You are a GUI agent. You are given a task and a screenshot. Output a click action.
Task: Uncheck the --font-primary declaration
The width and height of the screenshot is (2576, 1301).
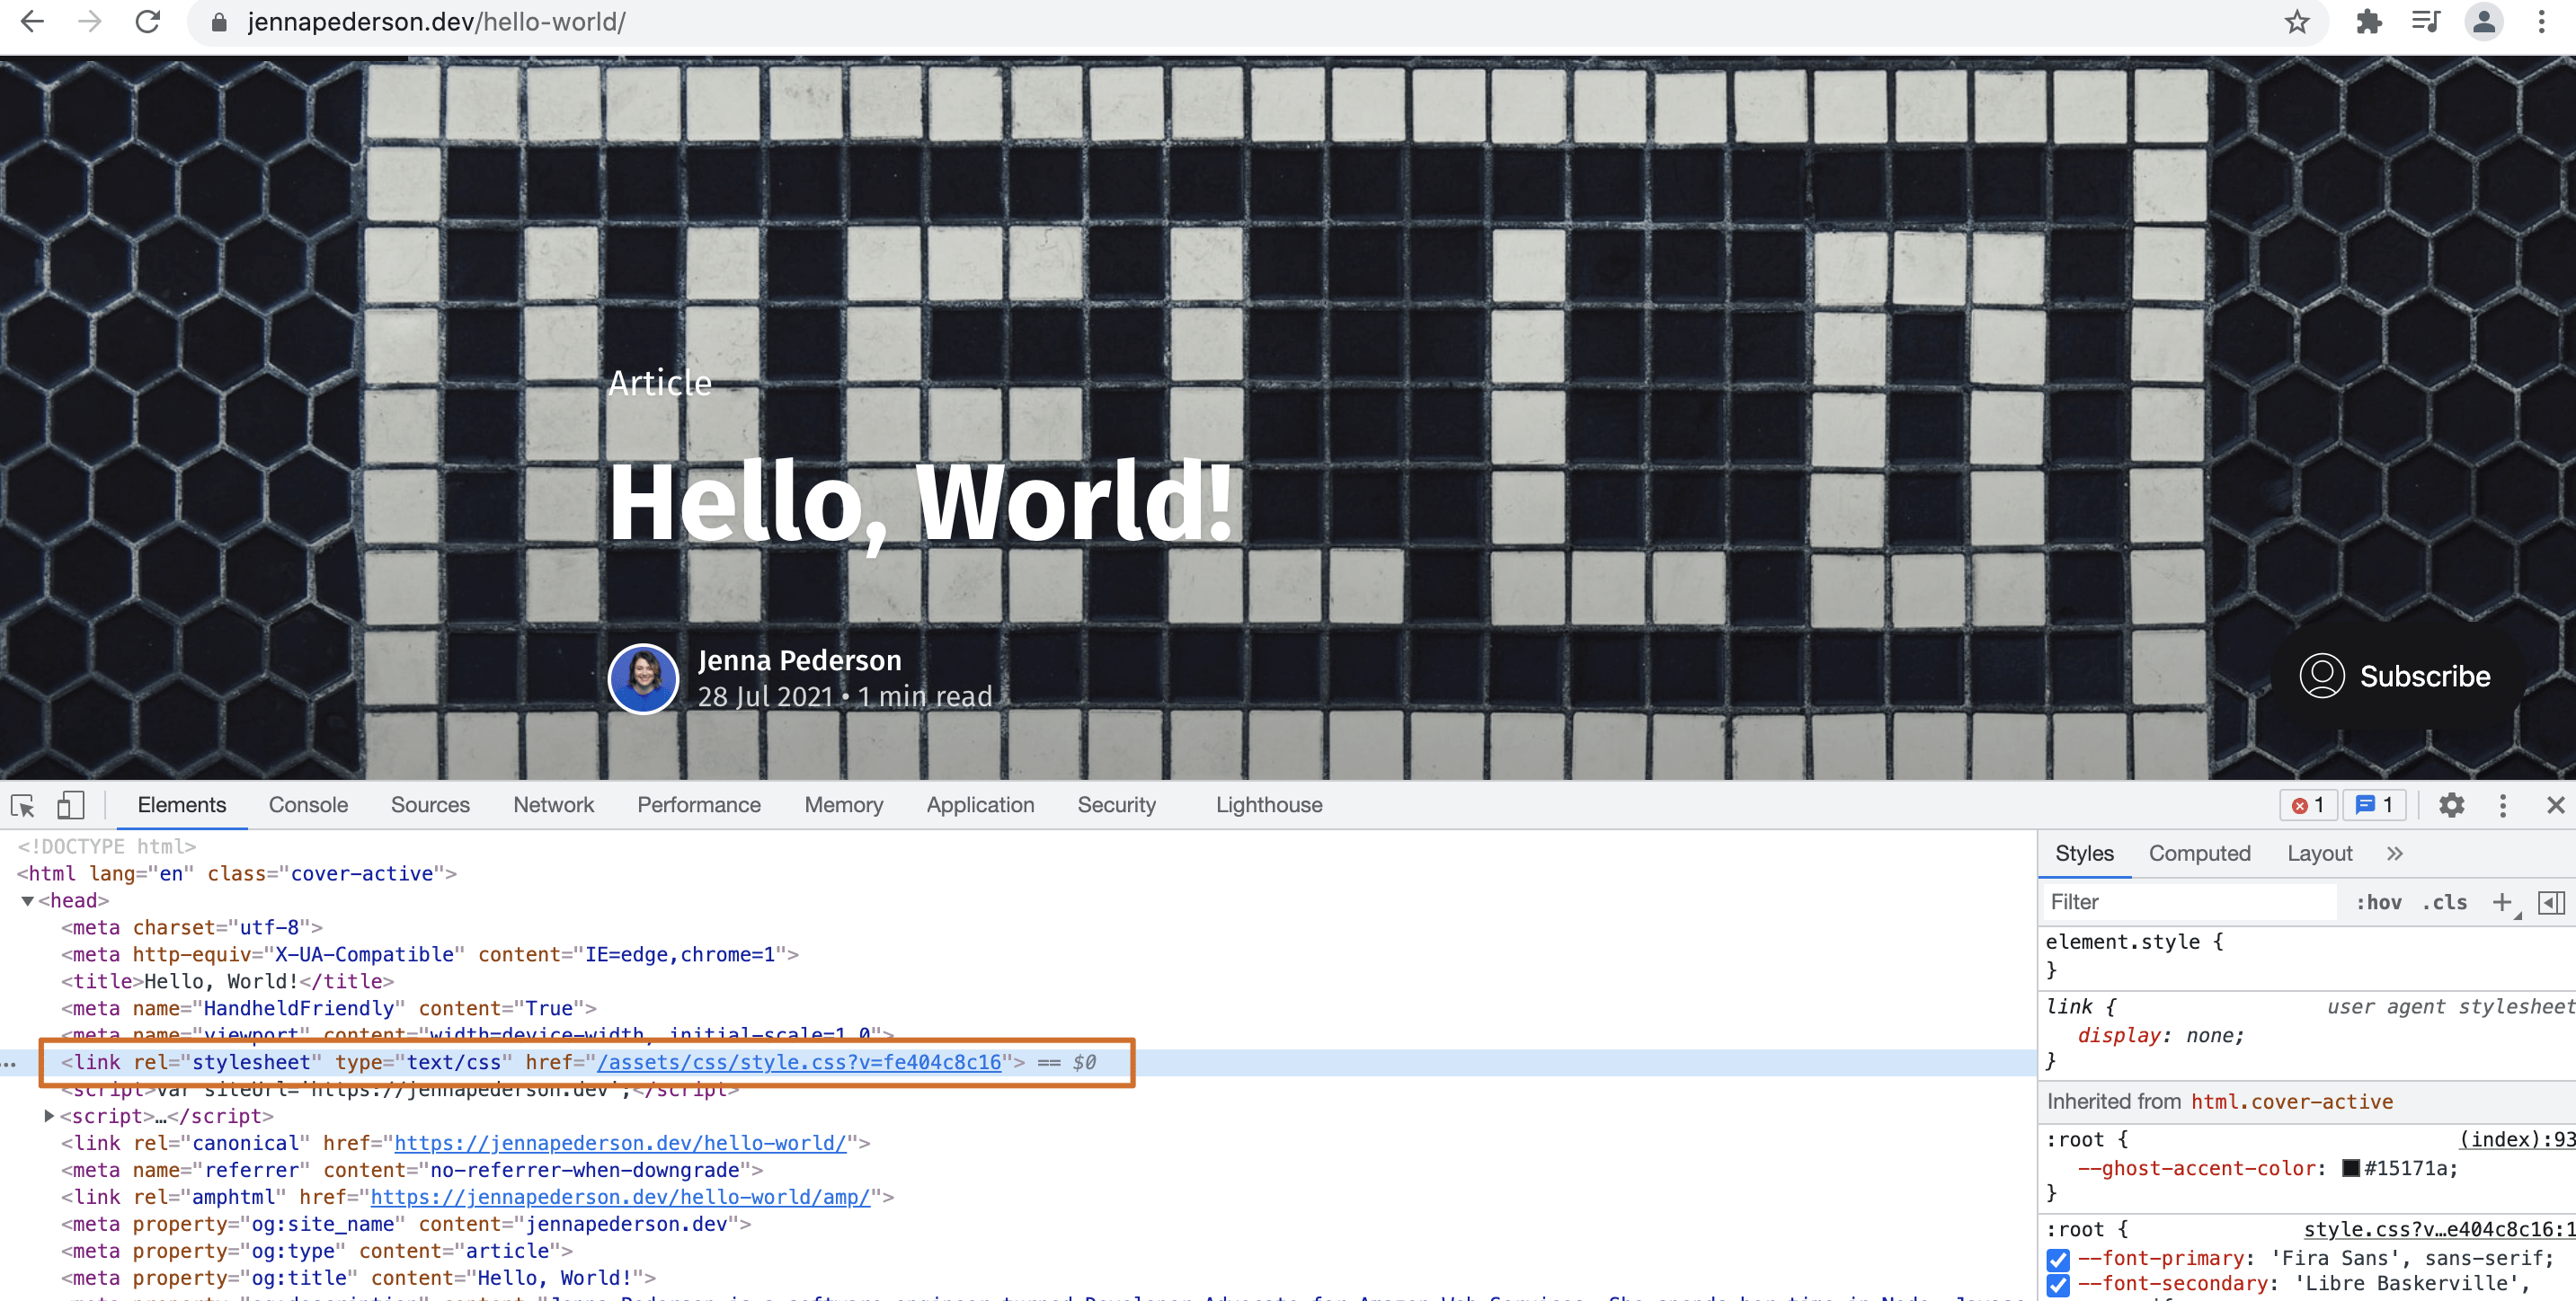point(2058,1257)
